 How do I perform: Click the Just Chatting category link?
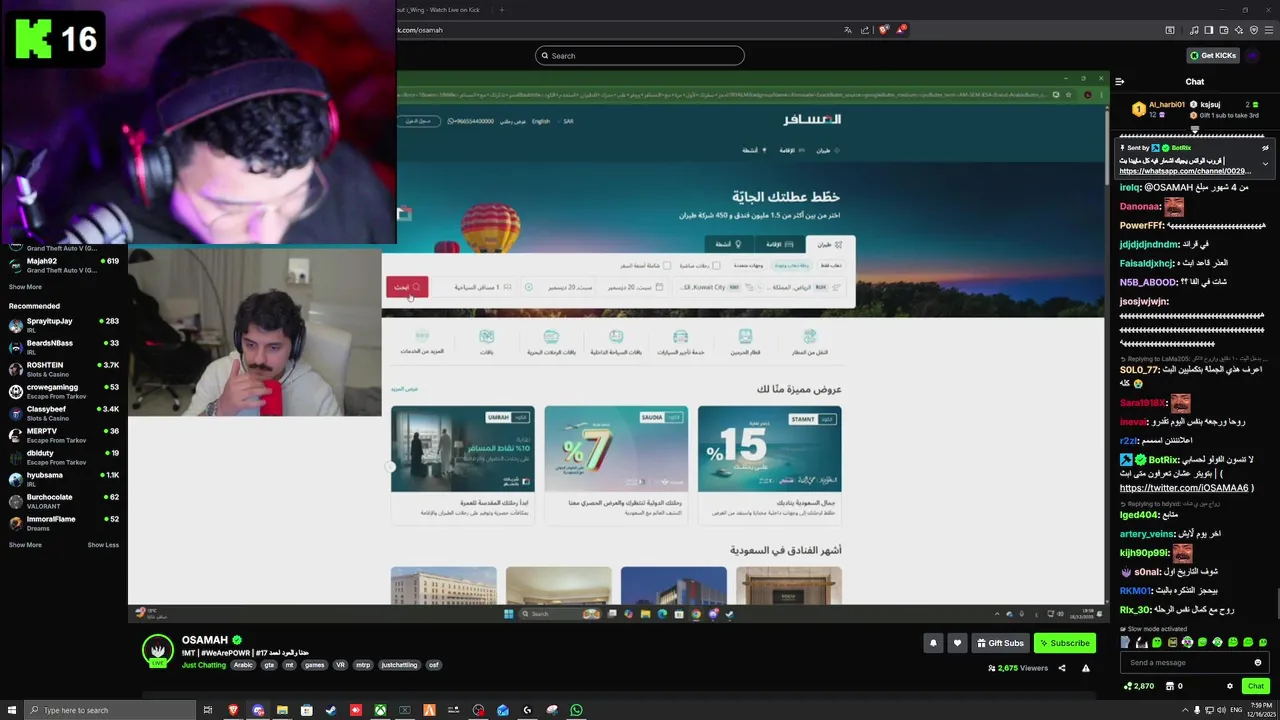(x=204, y=665)
